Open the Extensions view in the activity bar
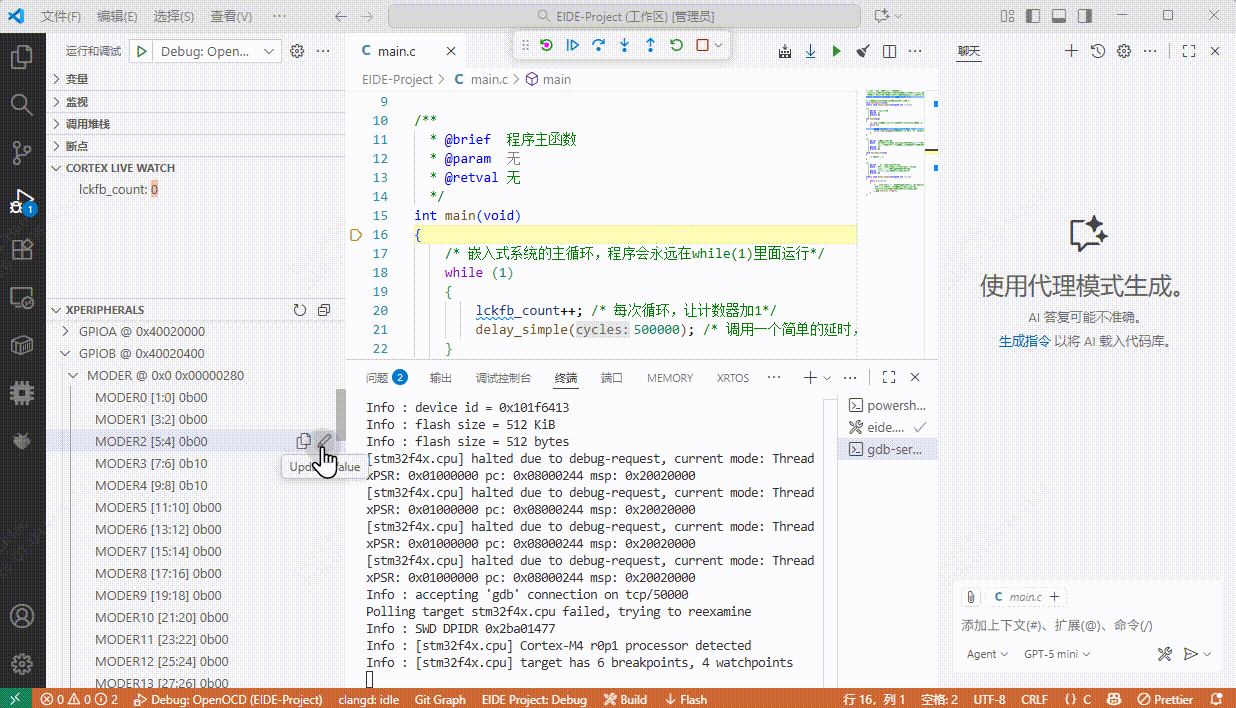1236x708 pixels. tap(22, 249)
